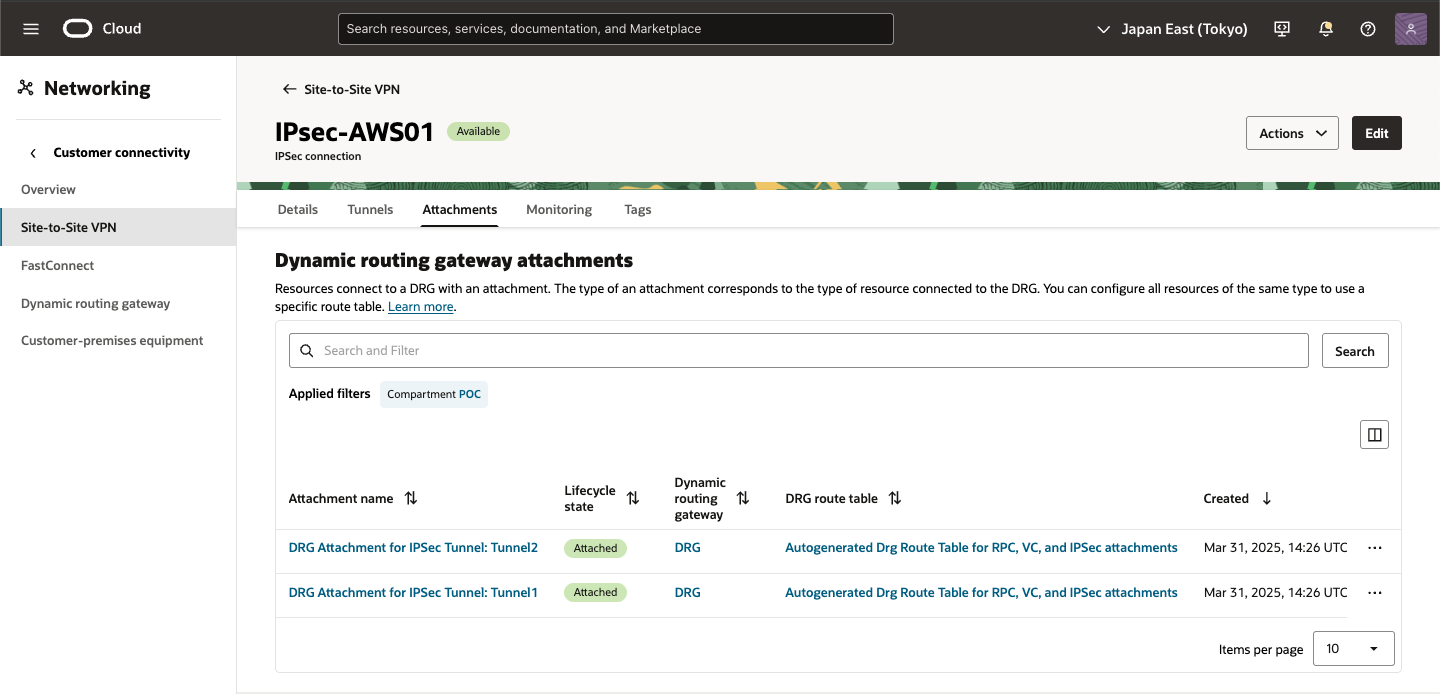Click Attached badge in Tunnel1 row
Image resolution: width=1440 pixels, height=694 pixels.
tap(596, 593)
